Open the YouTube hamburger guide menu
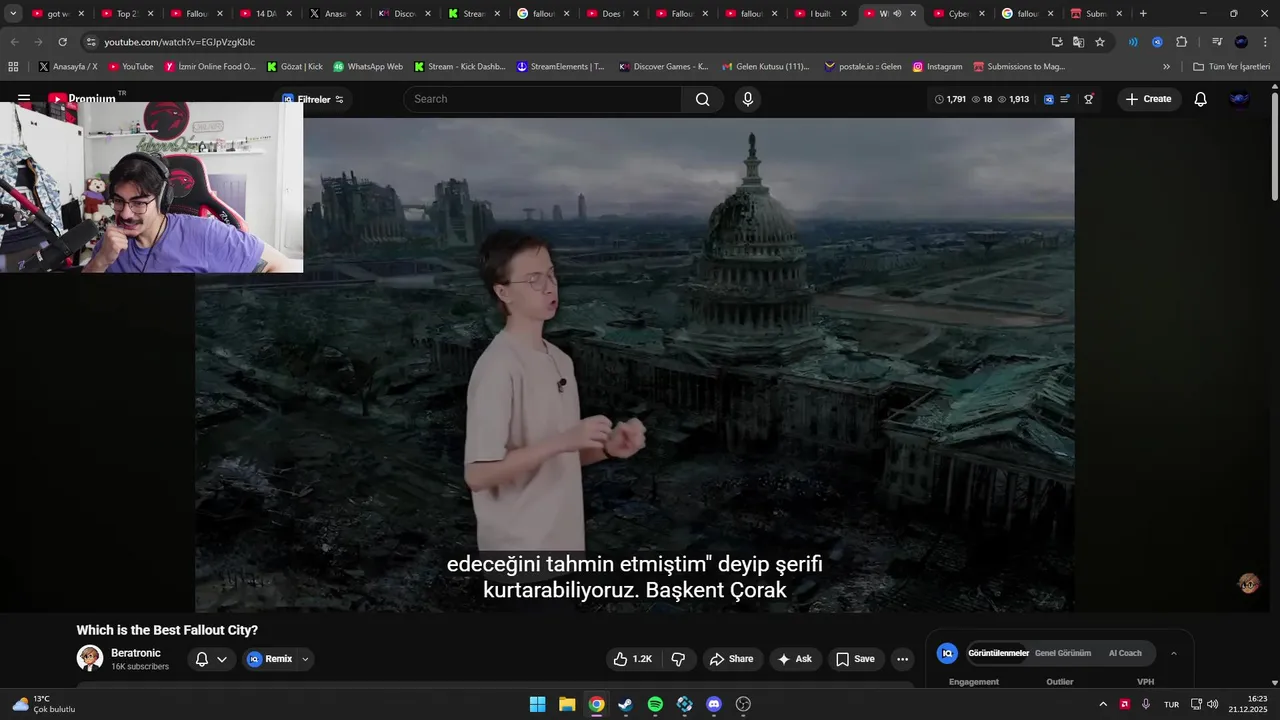The width and height of the screenshot is (1280, 720). coord(24,98)
